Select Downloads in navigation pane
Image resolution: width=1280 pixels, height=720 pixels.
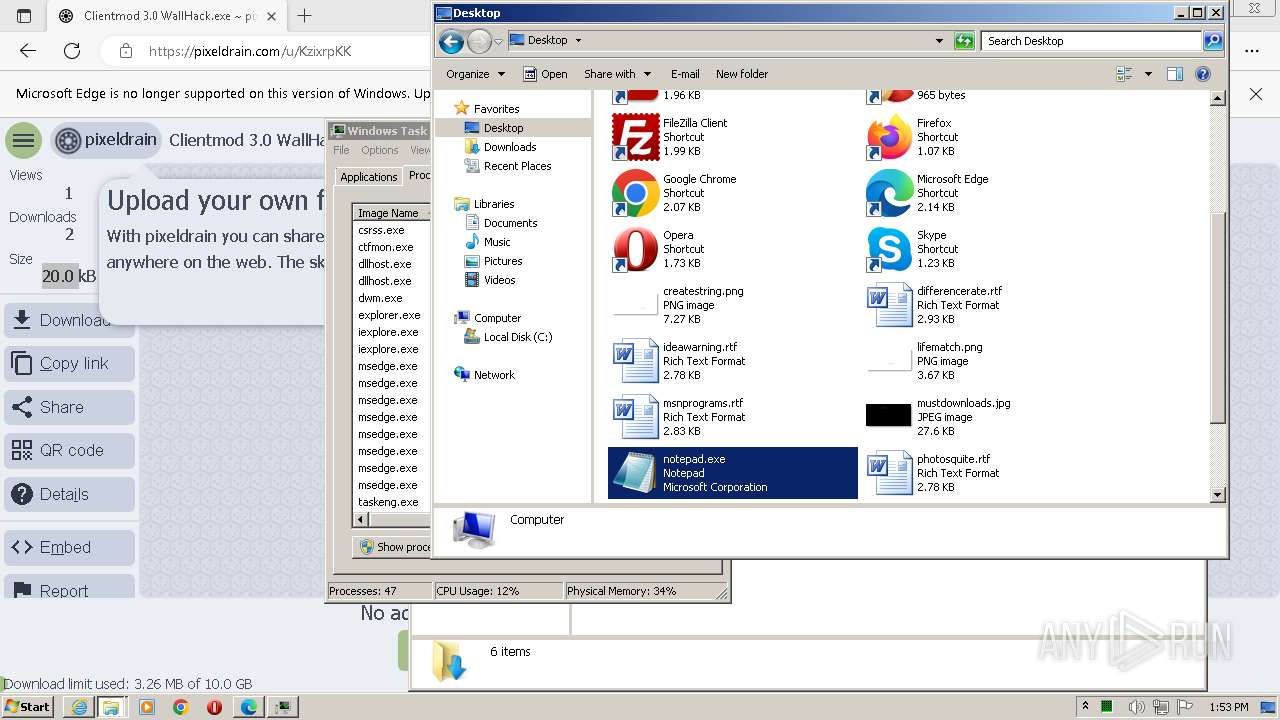click(x=510, y=147)
